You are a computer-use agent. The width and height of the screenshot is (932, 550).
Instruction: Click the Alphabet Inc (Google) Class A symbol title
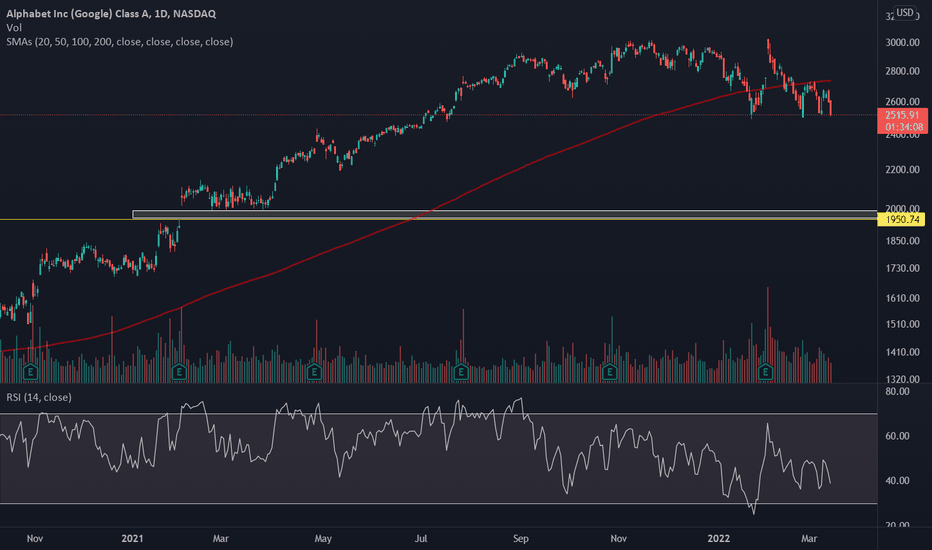click(x=111, y=13)
